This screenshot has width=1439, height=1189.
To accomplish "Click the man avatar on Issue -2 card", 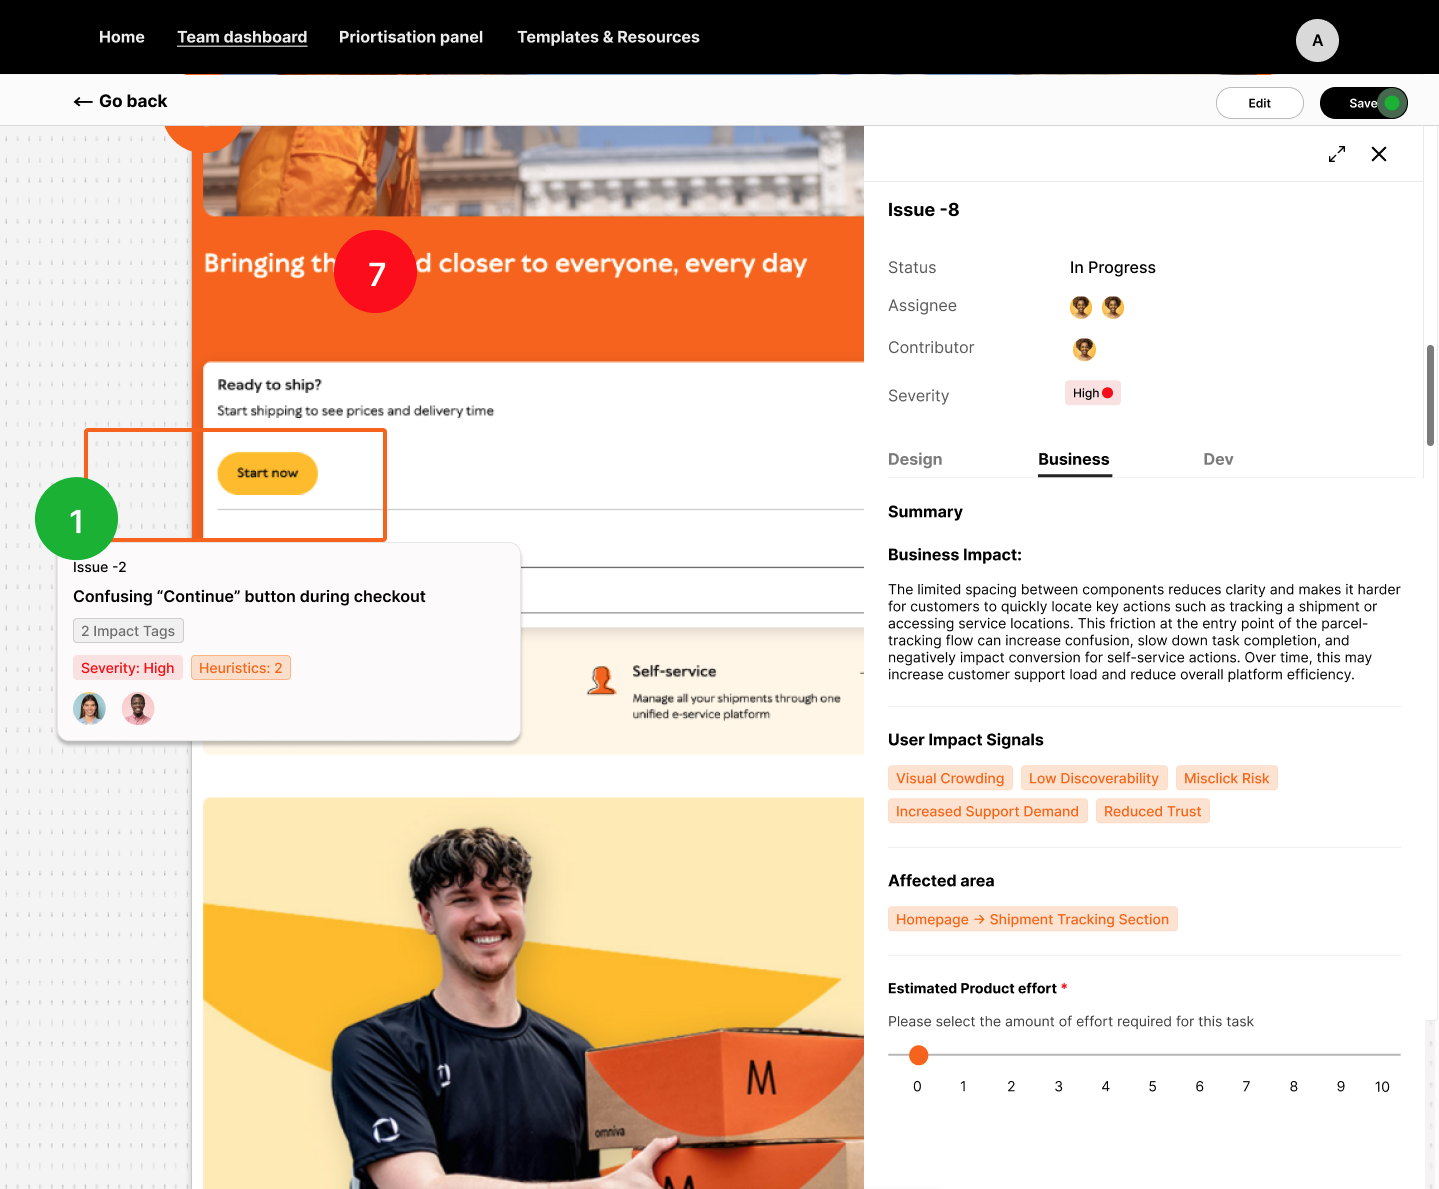I will pos(138,708).
